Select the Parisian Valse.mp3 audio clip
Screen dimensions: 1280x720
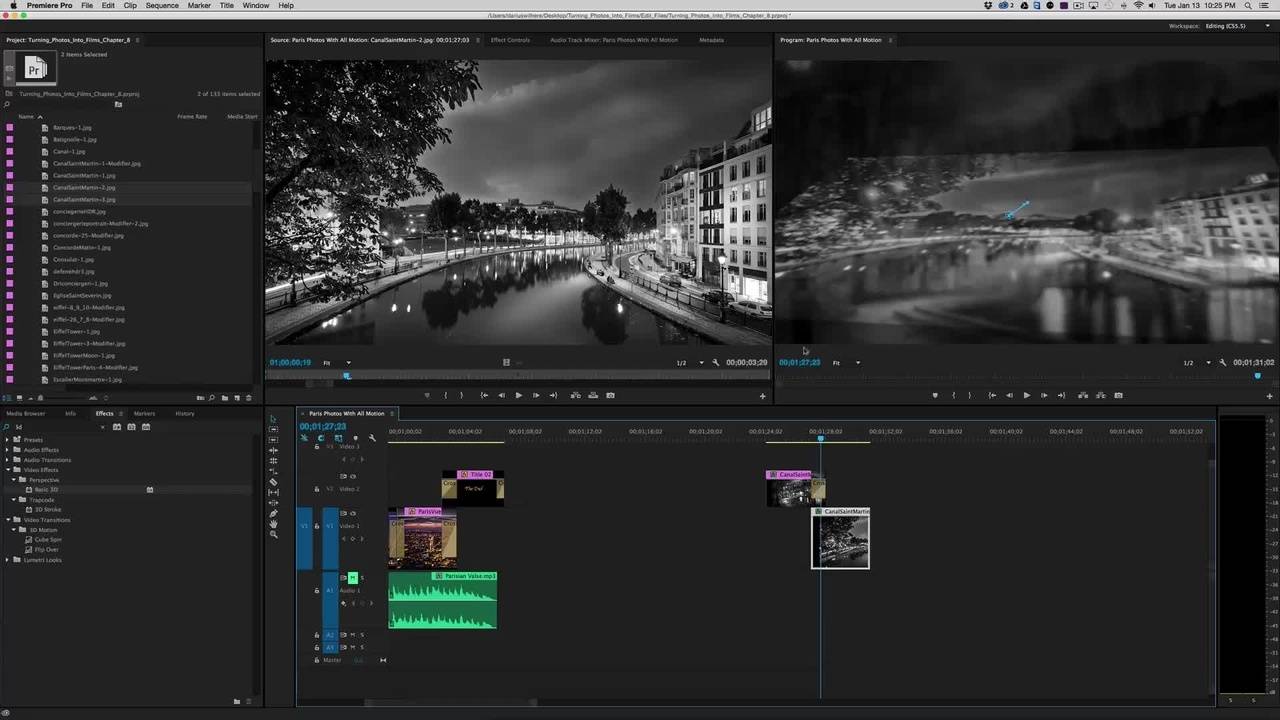coord(442,604)
